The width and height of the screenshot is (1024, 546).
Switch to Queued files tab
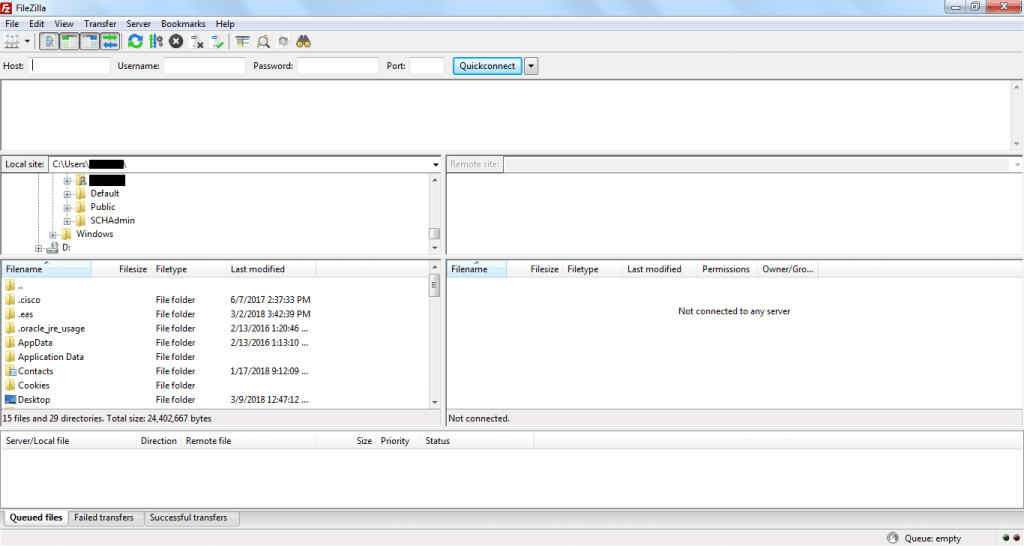(36, 518)
